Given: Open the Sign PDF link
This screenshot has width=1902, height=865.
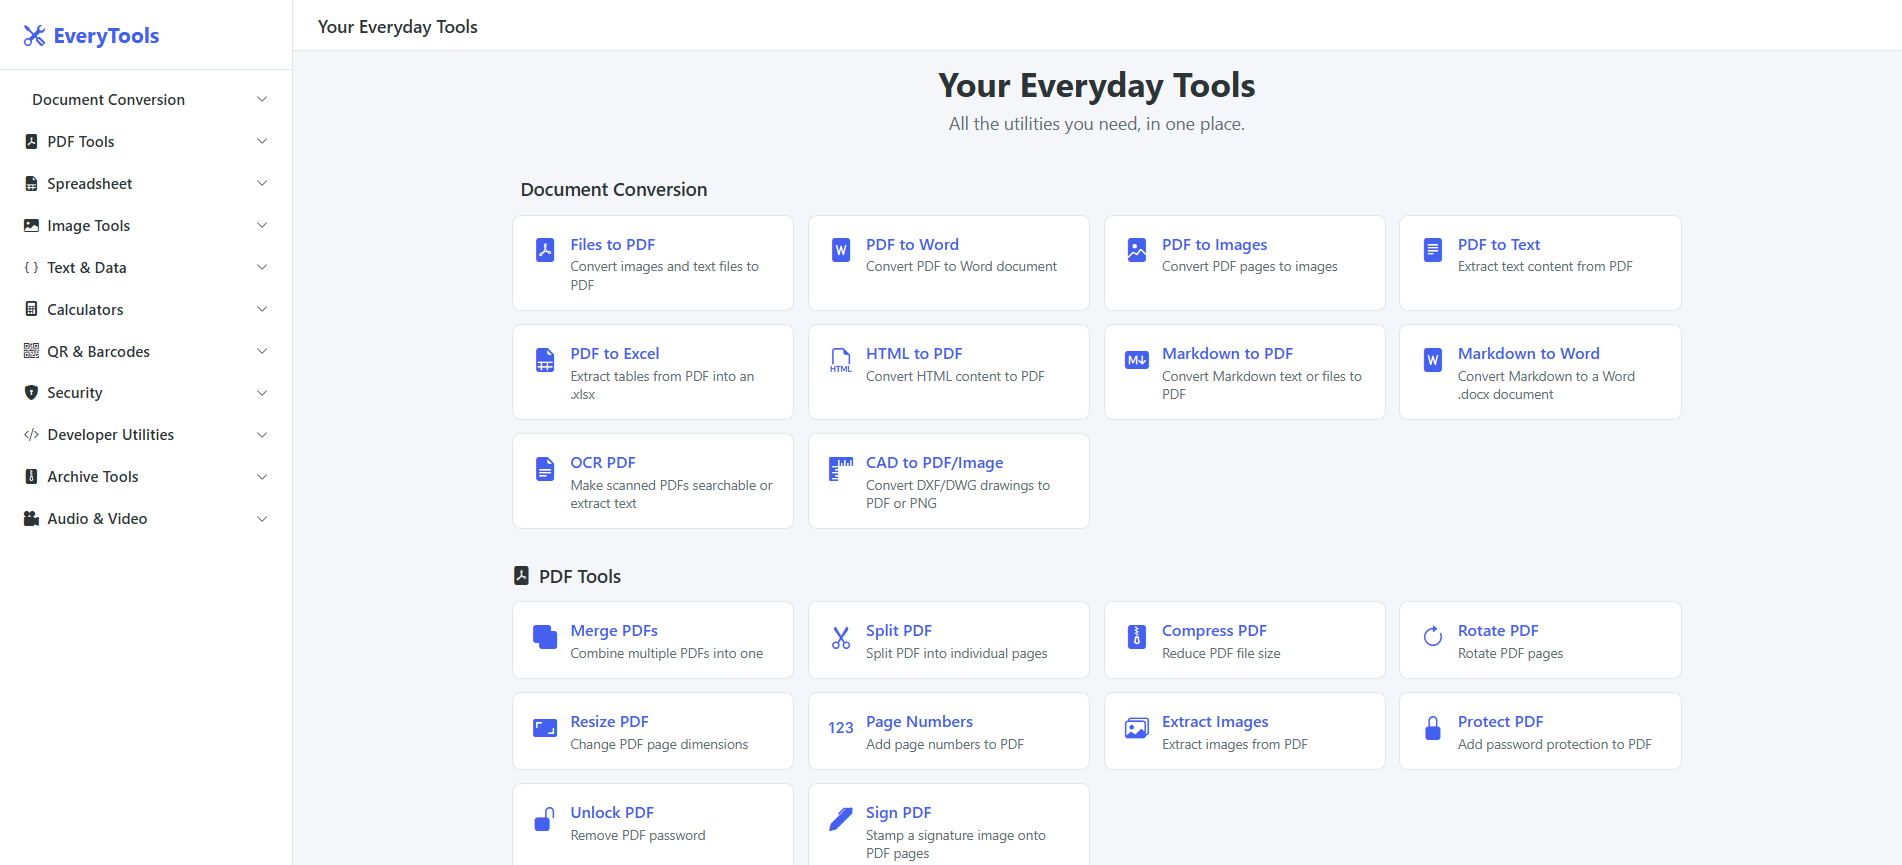Looking at the screenshot, I should coord(898,812).
